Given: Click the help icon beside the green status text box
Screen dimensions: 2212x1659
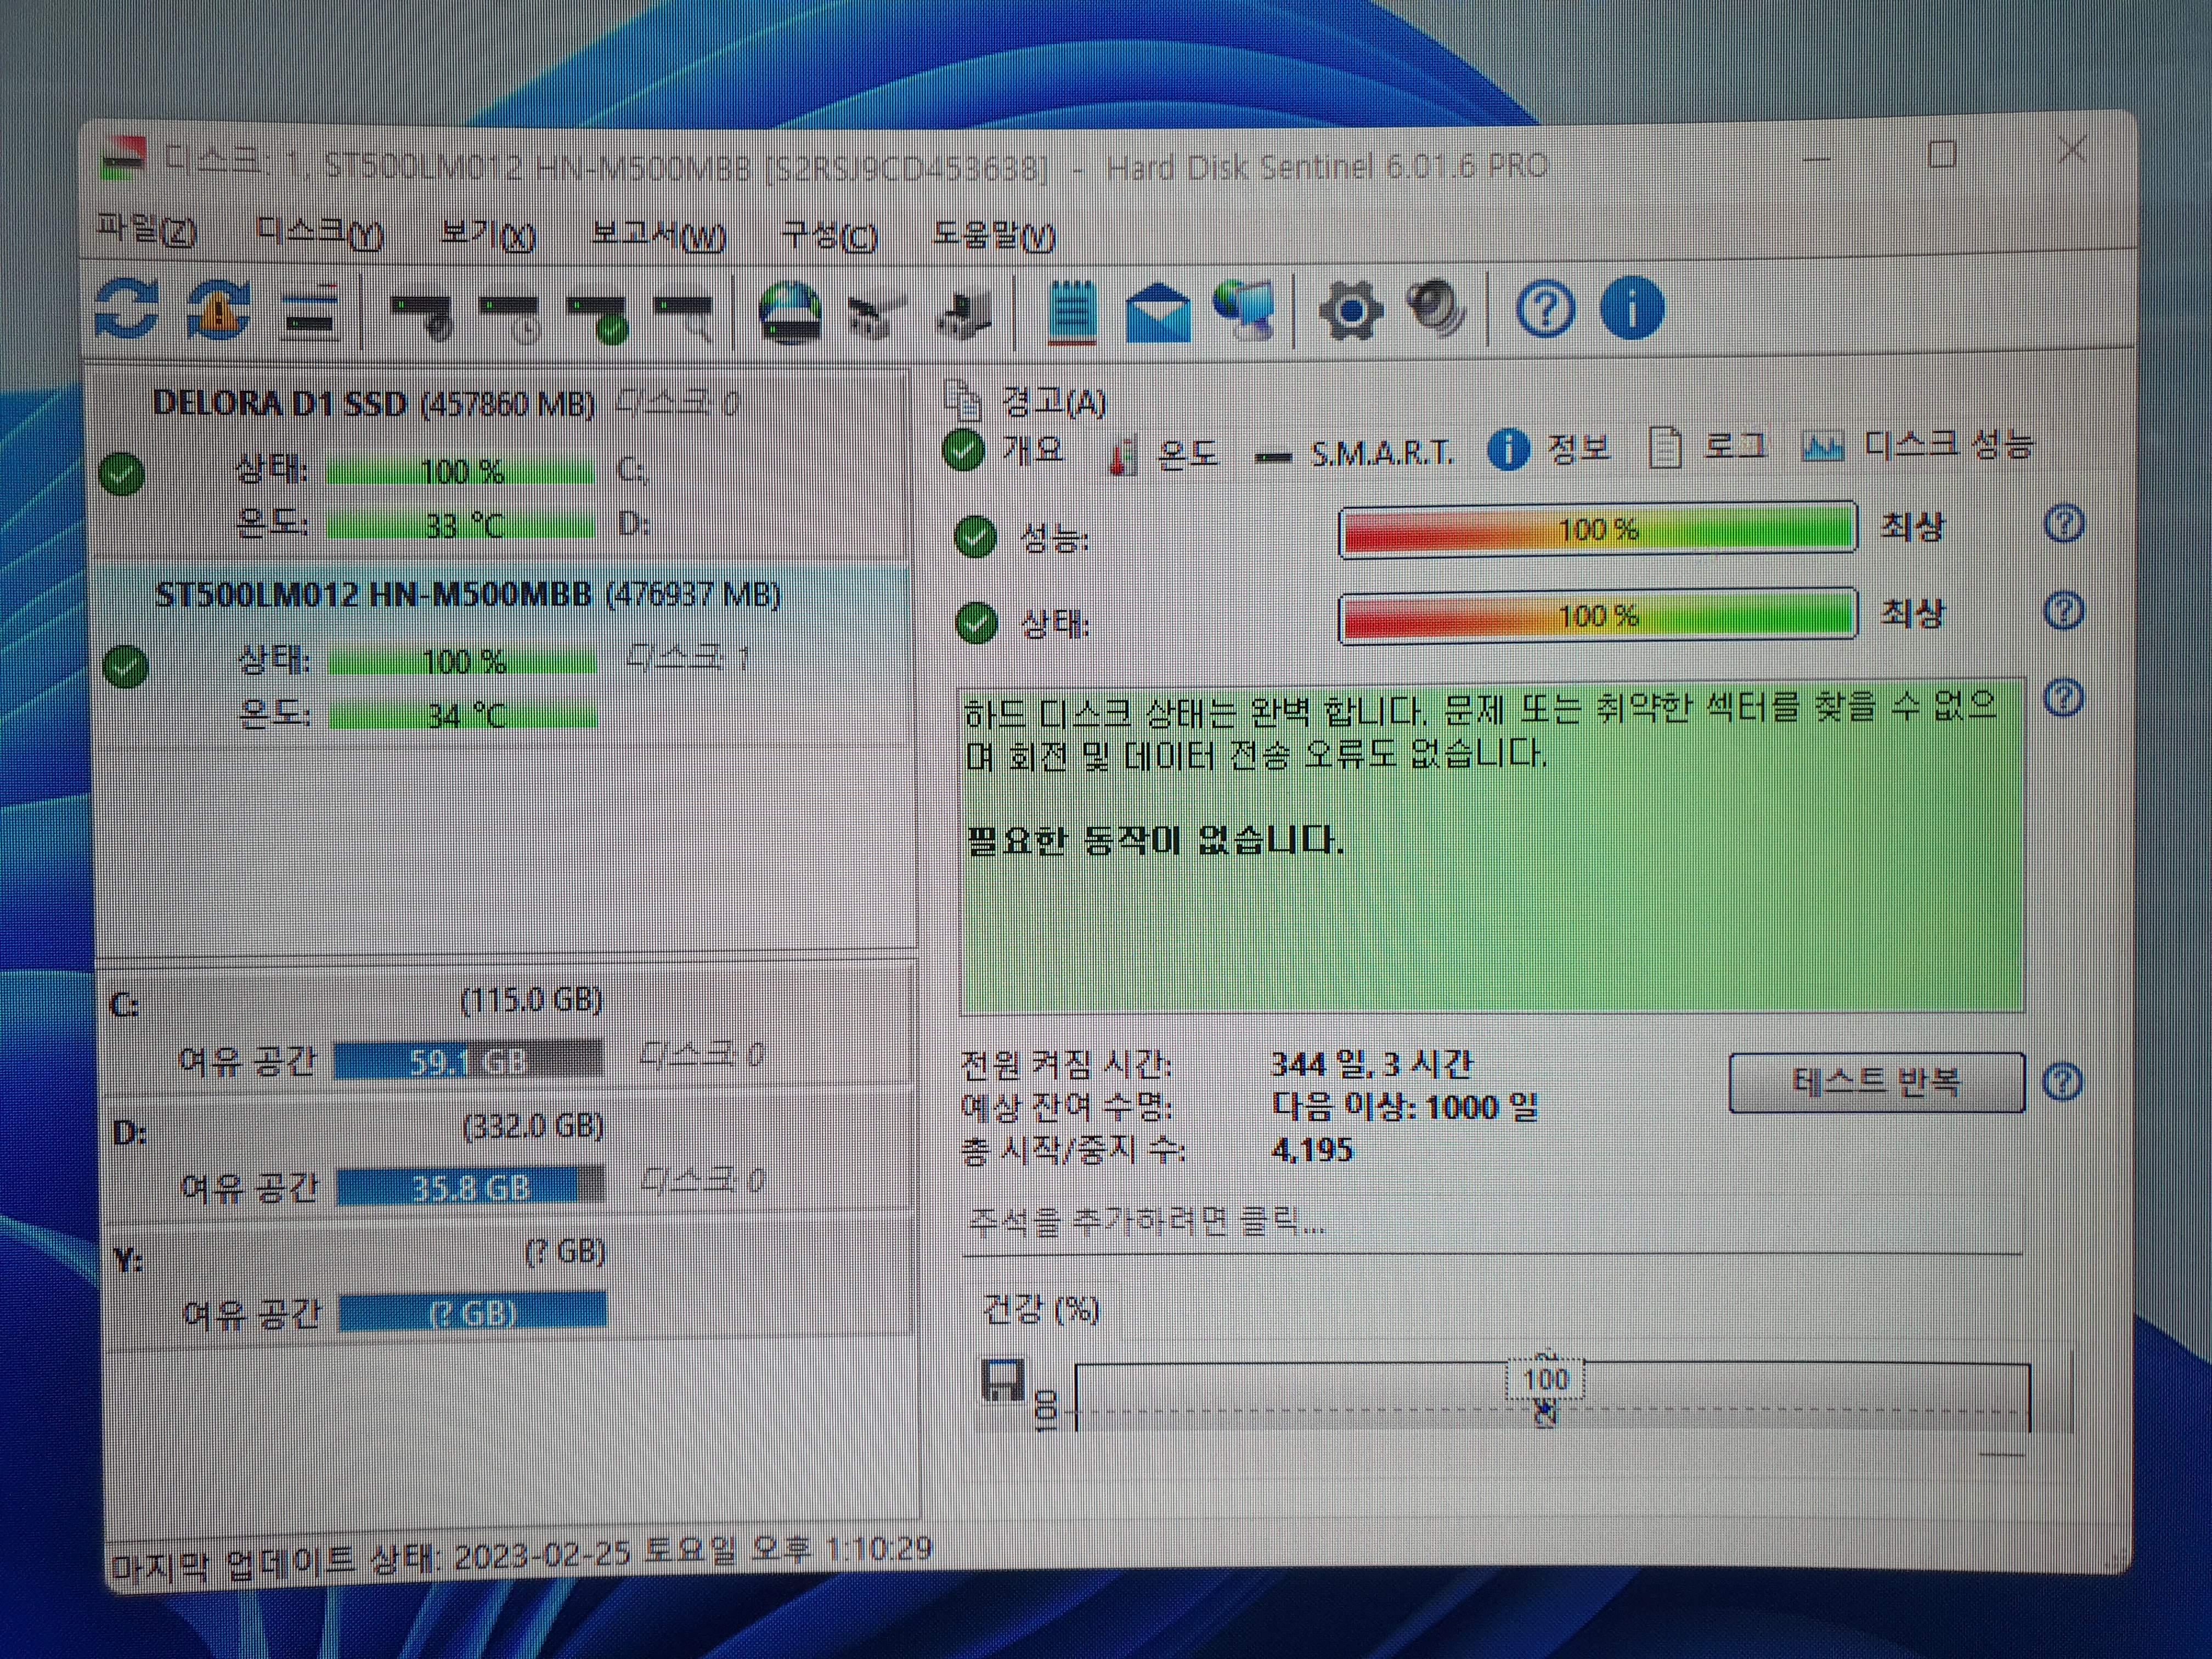Looking at the screenshot, I should (x=2063, y=697).
